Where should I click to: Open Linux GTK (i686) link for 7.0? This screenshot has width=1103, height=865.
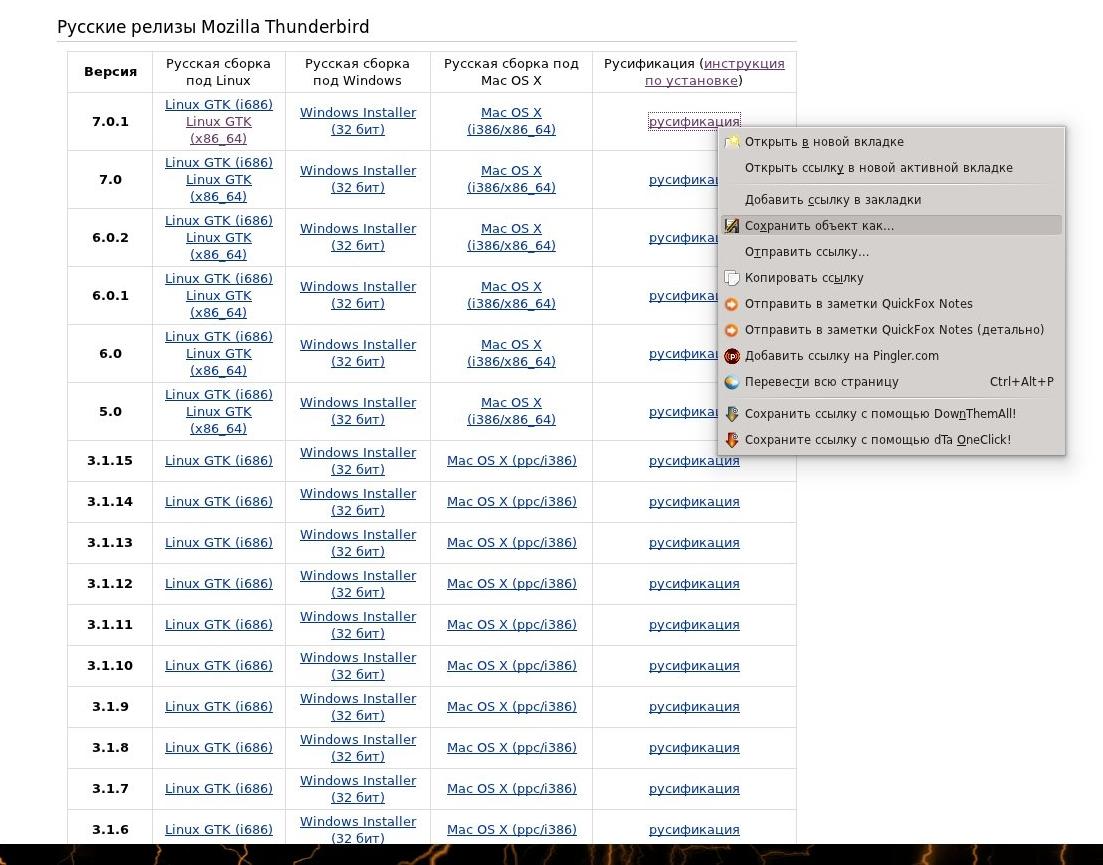(219, 162)
